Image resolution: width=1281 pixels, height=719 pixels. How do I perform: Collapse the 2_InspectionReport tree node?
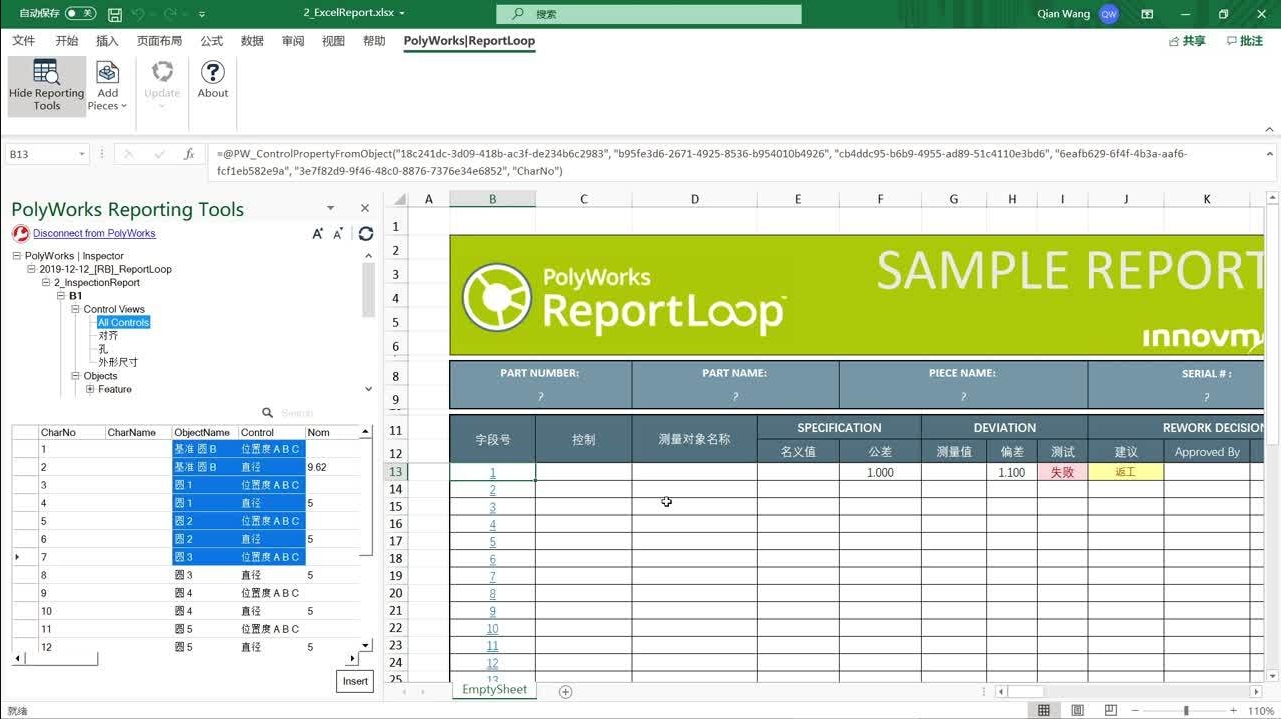coord(46,283)
